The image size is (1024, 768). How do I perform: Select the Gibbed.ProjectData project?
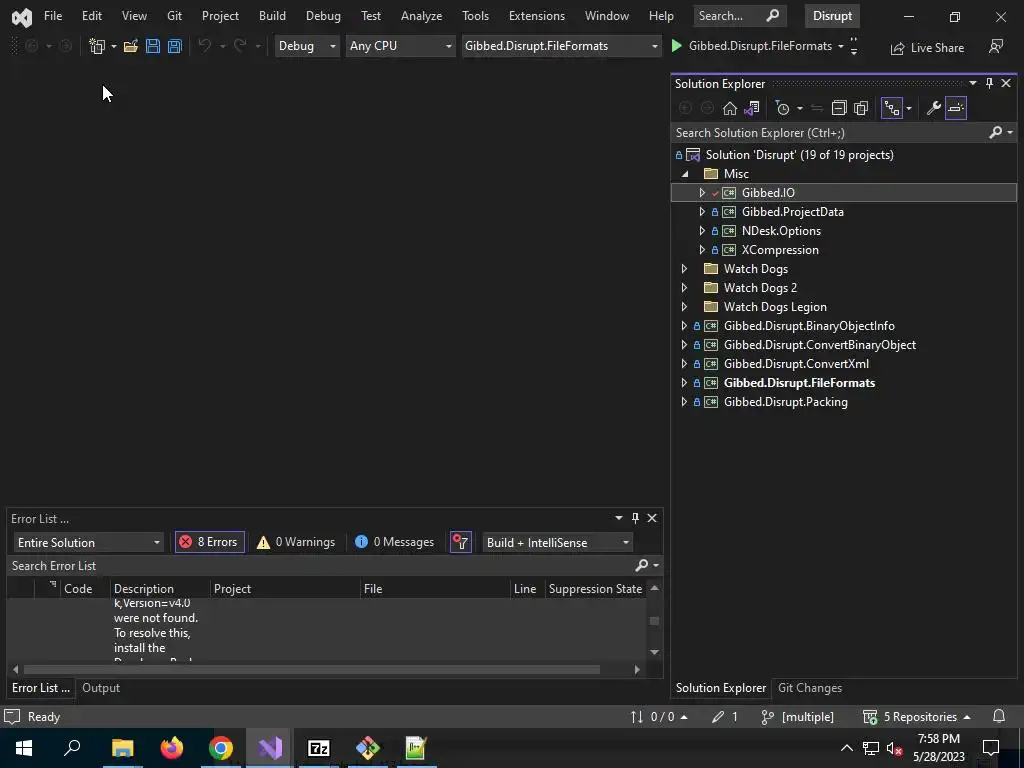click(x=792, y=212)
